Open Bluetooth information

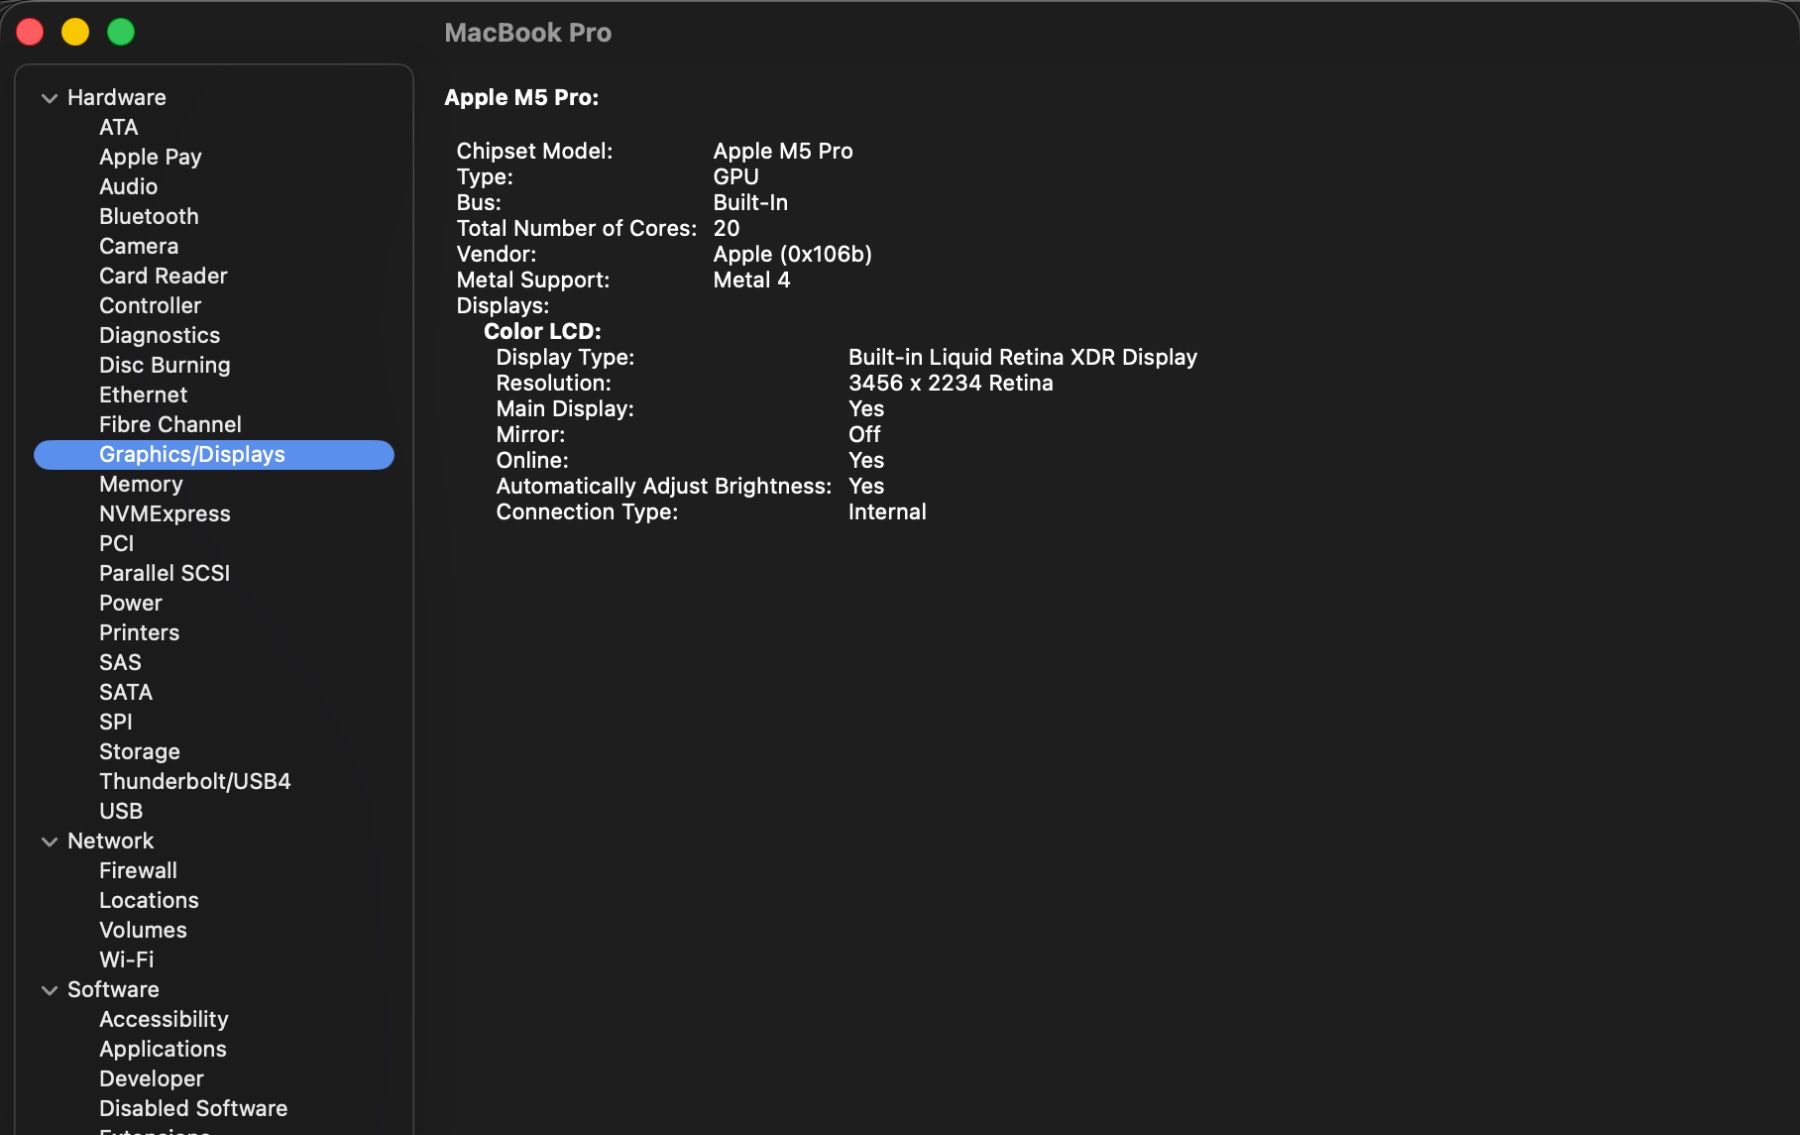click(x=148, y=216)
